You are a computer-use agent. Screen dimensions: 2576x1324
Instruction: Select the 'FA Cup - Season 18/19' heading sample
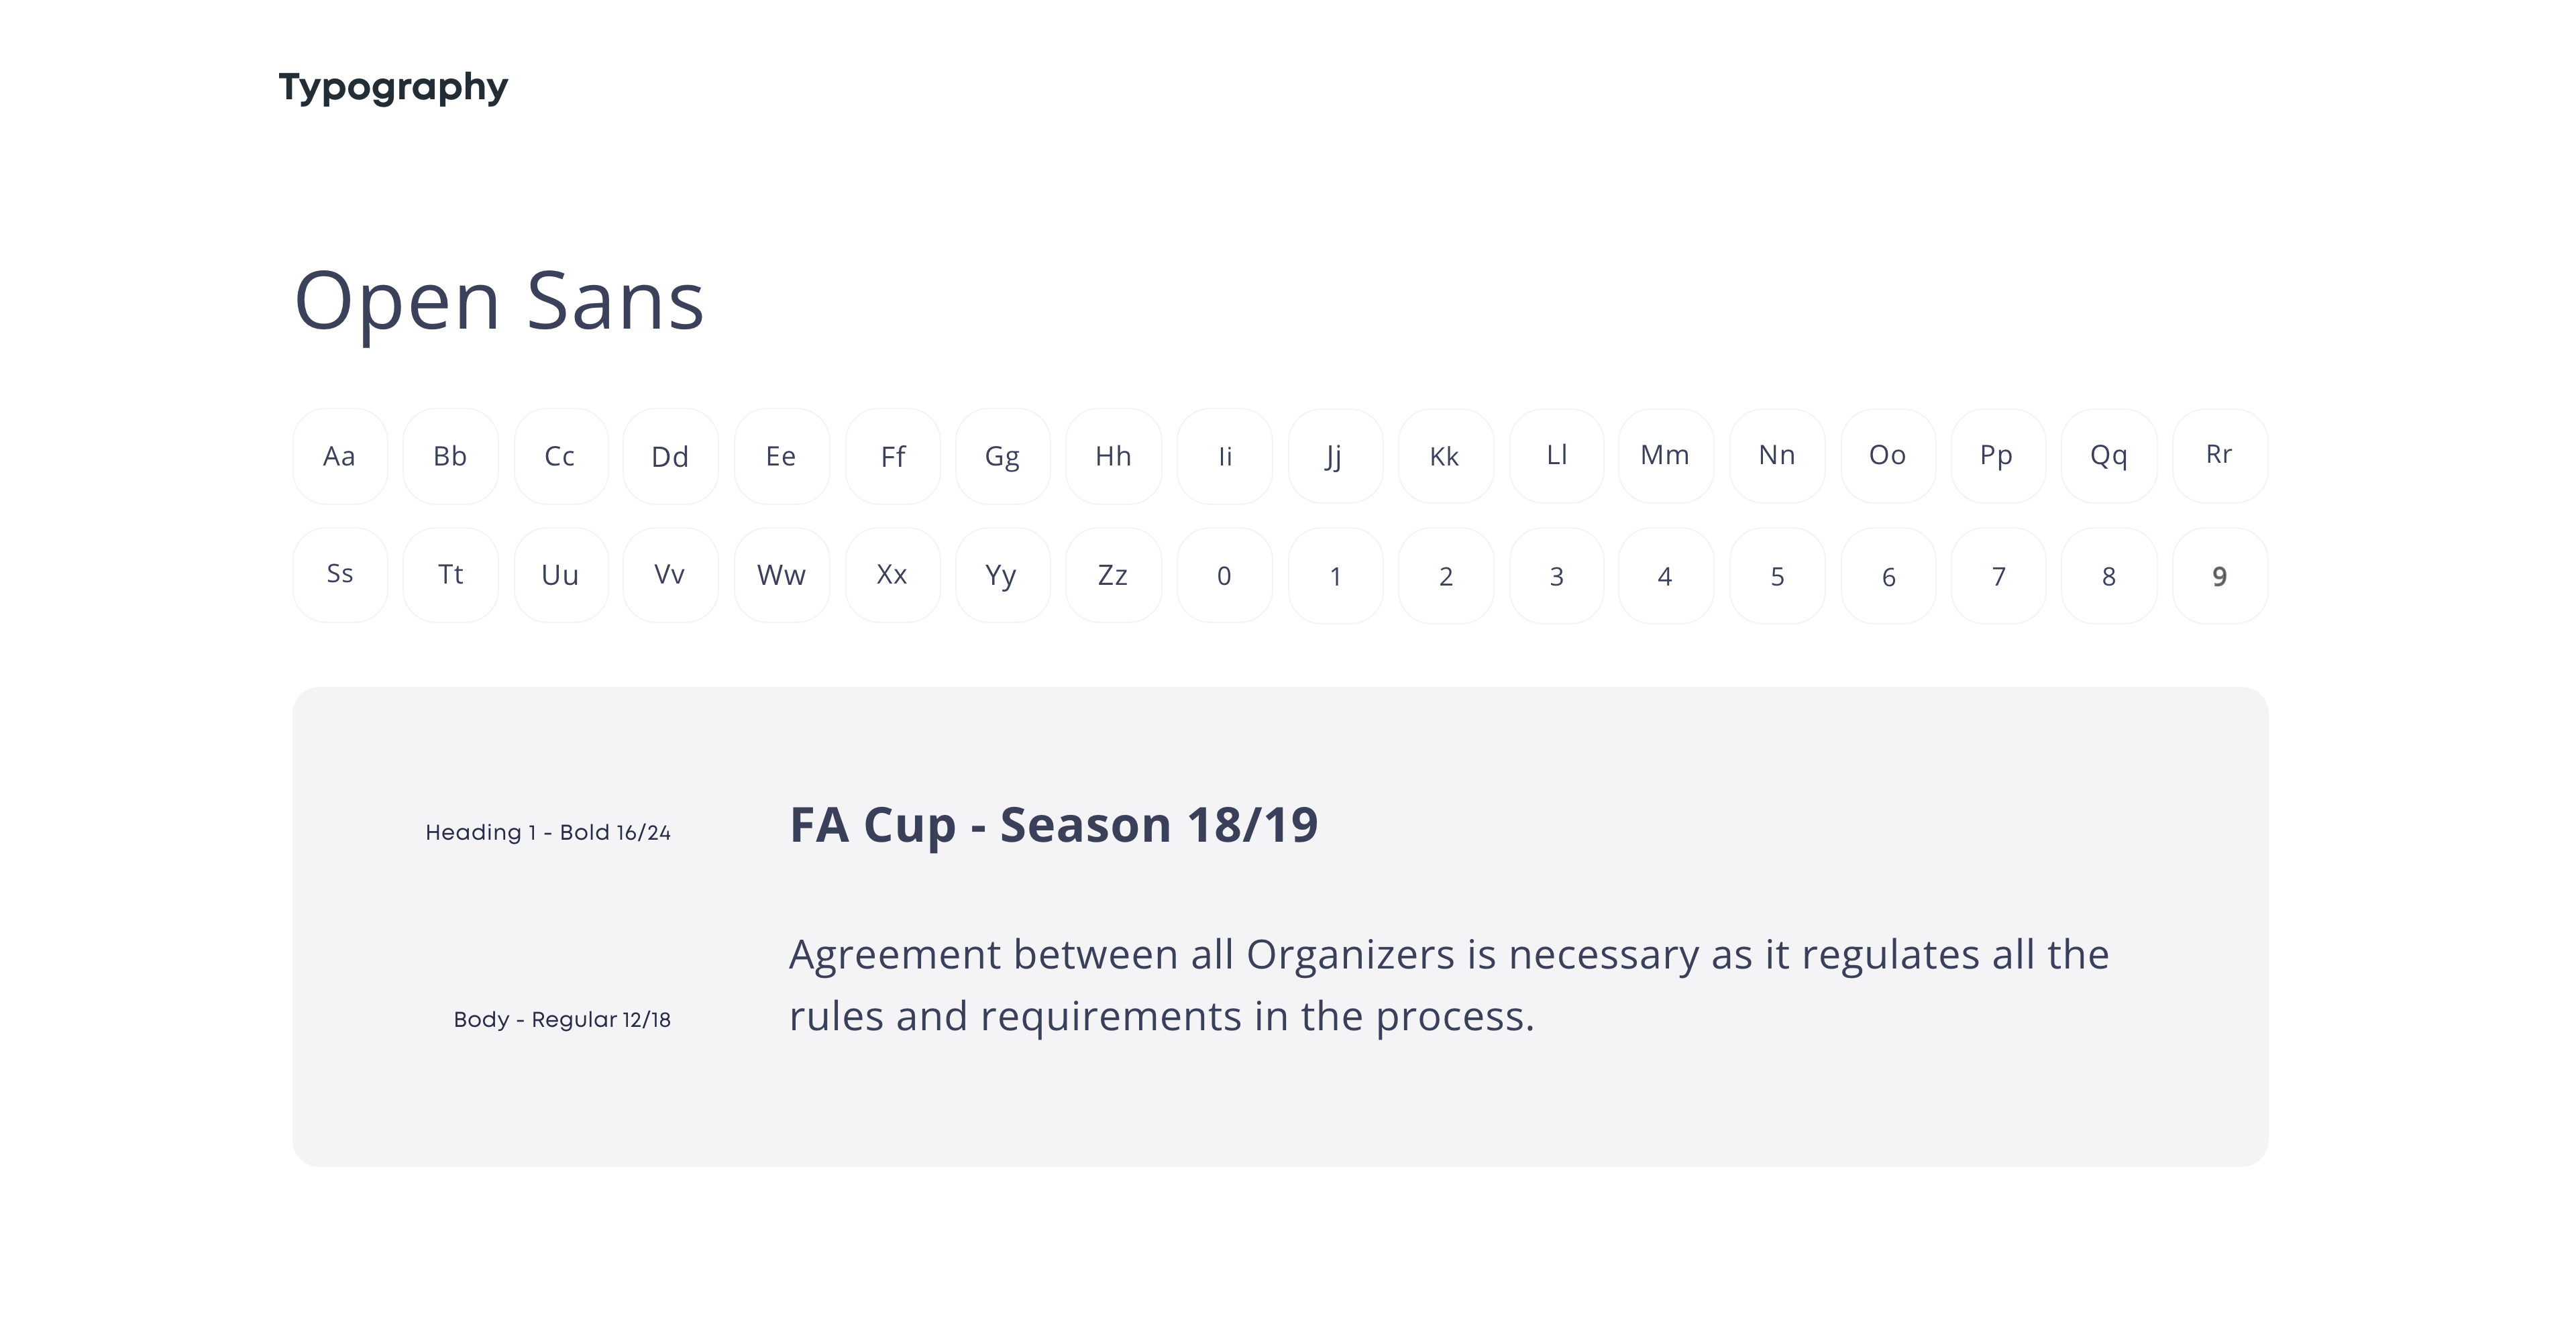pos(1053,825)
